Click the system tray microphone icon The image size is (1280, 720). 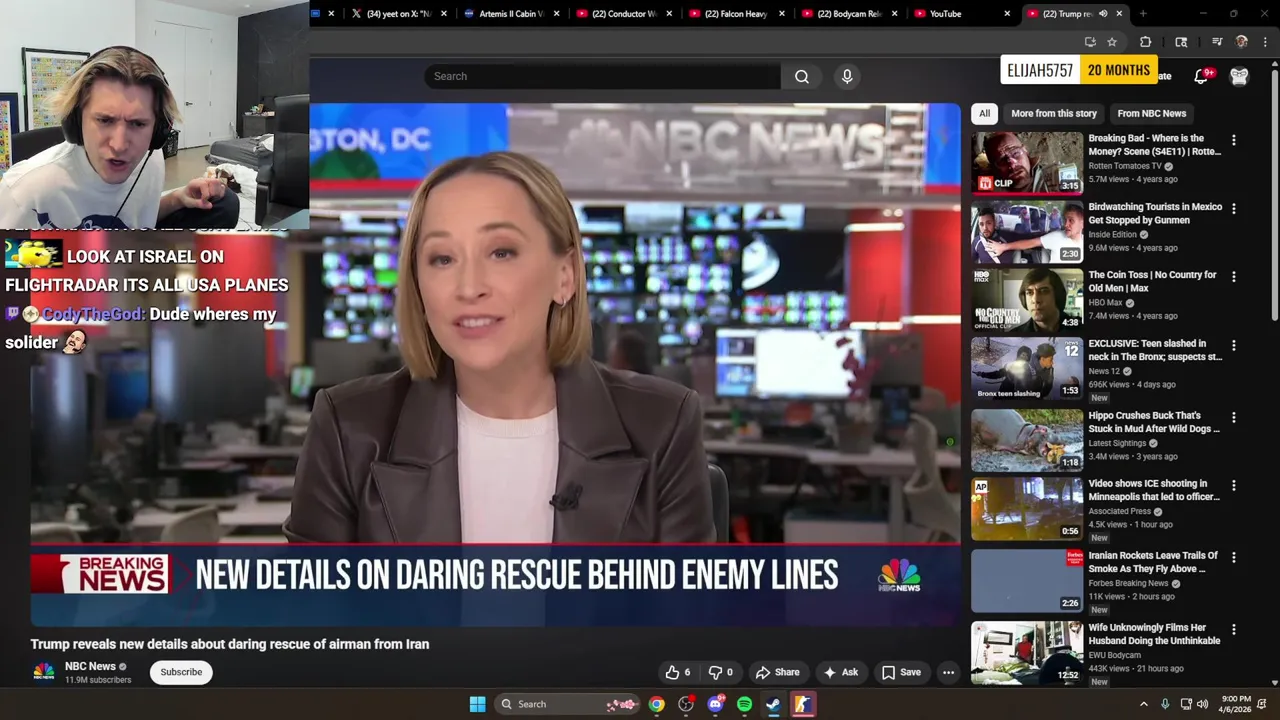pos(1165,704)
